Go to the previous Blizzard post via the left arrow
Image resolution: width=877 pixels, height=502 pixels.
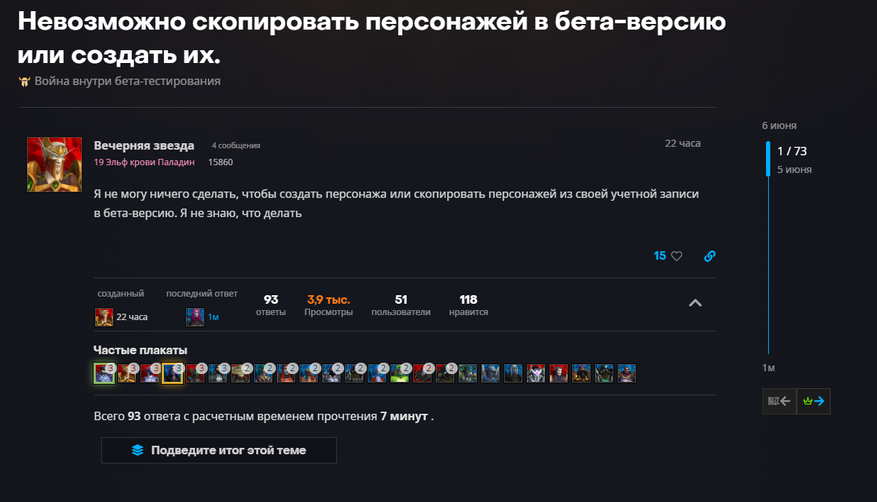tap(779, 401)
